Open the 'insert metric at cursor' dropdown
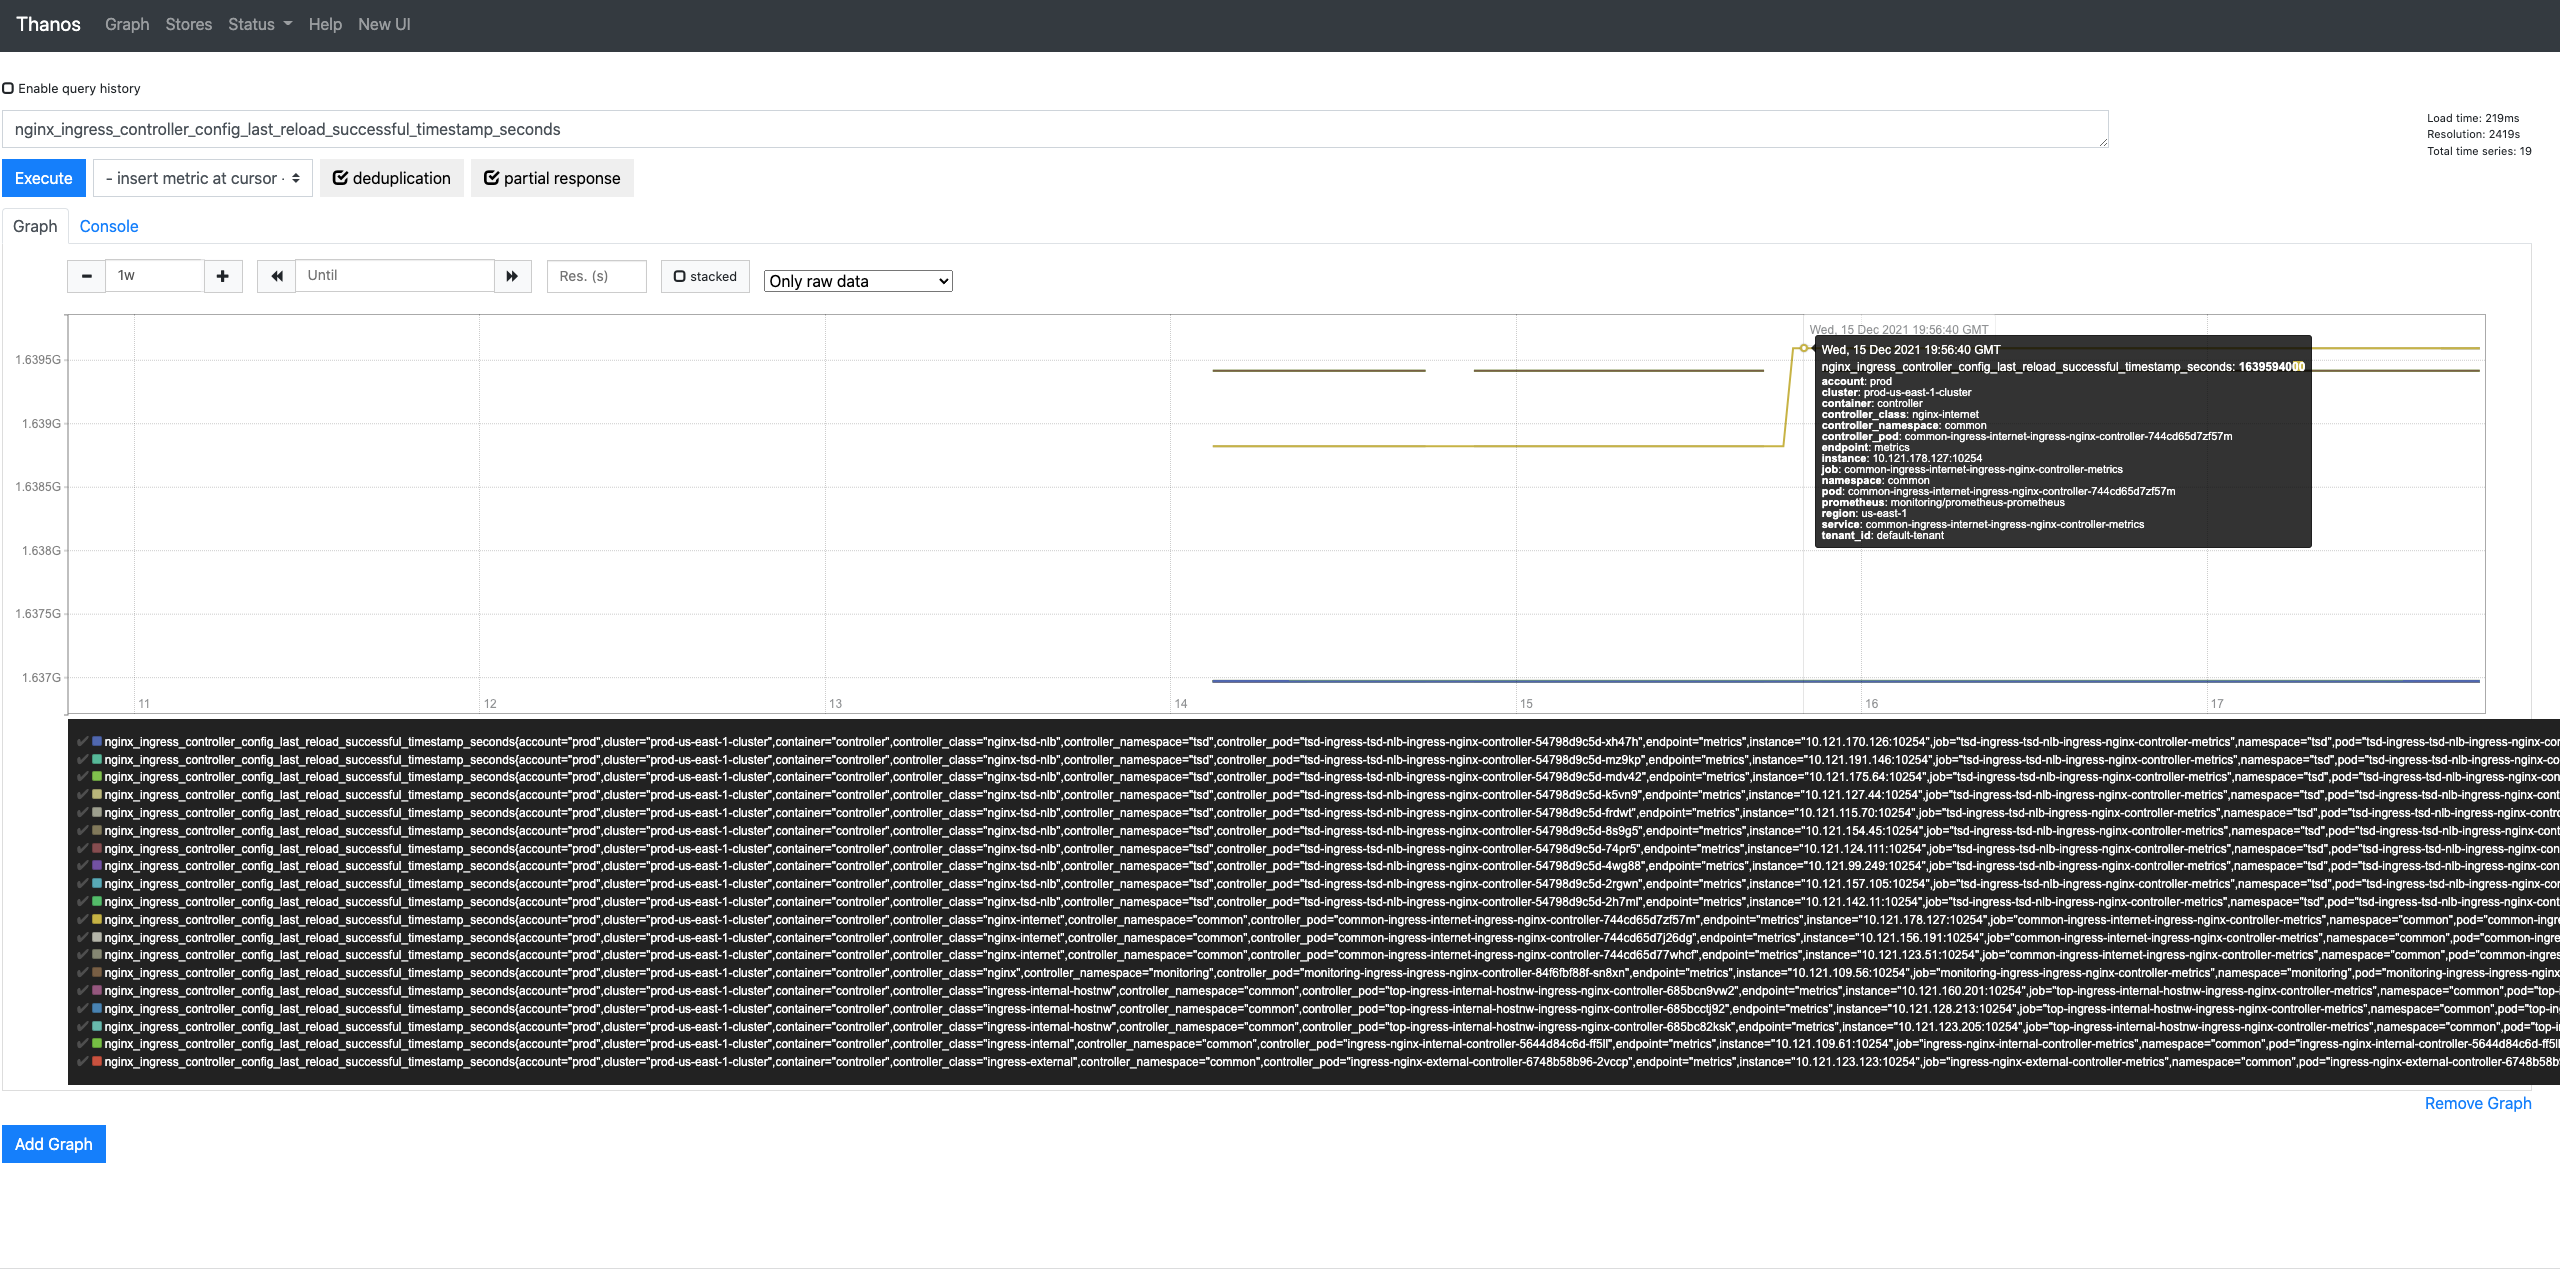The height and width of the screenshot is (1274, 2560). click(x=202, y=177)
